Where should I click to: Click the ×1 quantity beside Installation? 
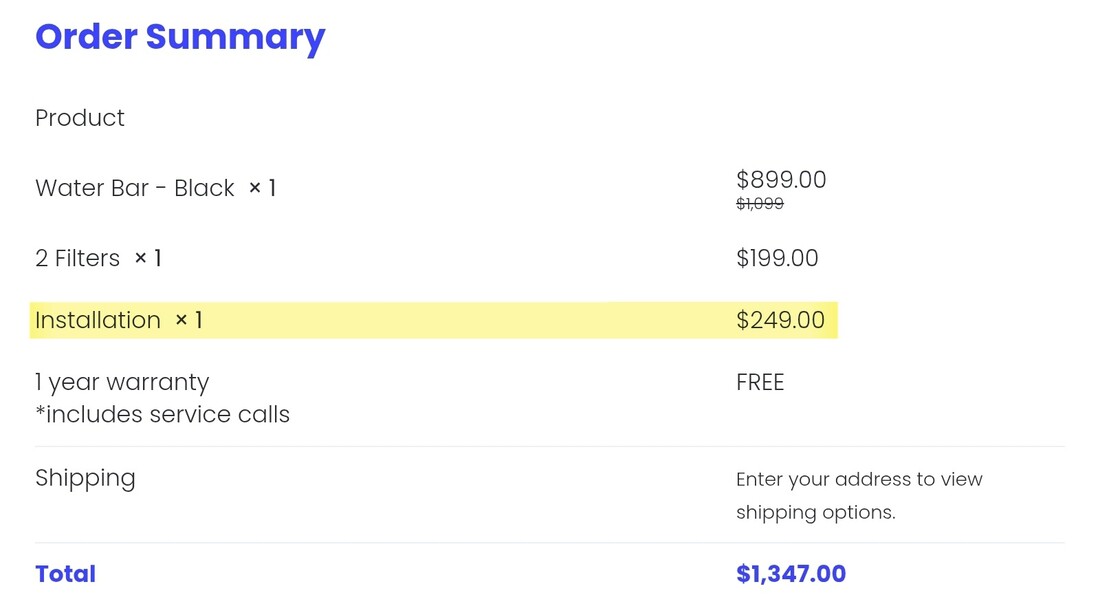pyautogui.click(x=189, y=320)
